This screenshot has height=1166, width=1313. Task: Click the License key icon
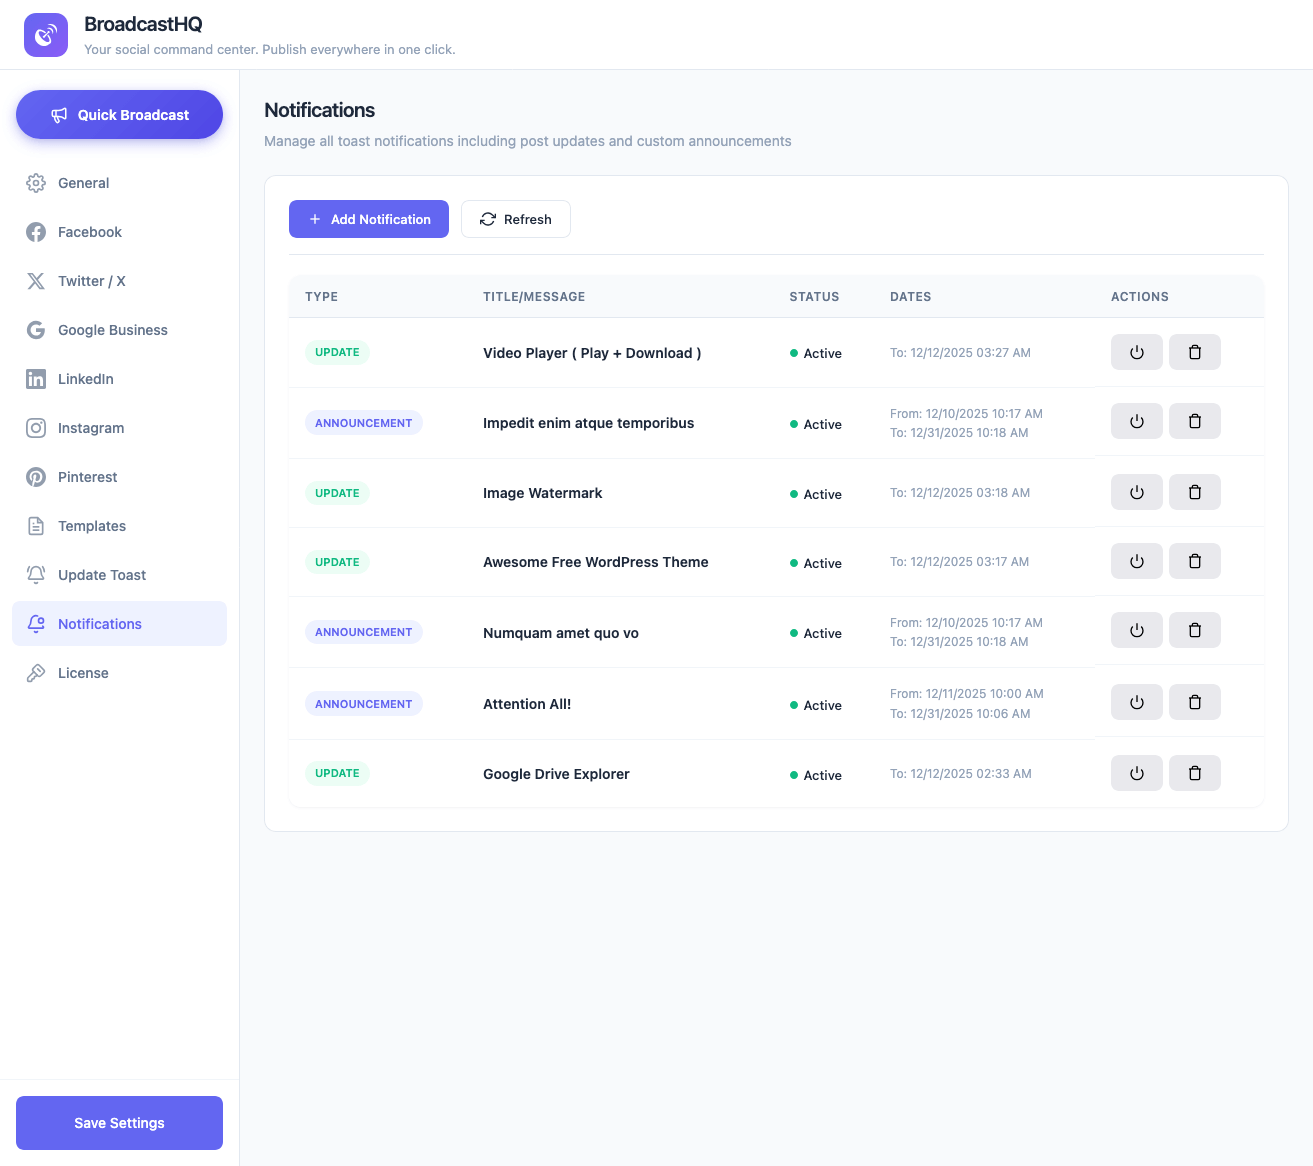pos(36,673)
